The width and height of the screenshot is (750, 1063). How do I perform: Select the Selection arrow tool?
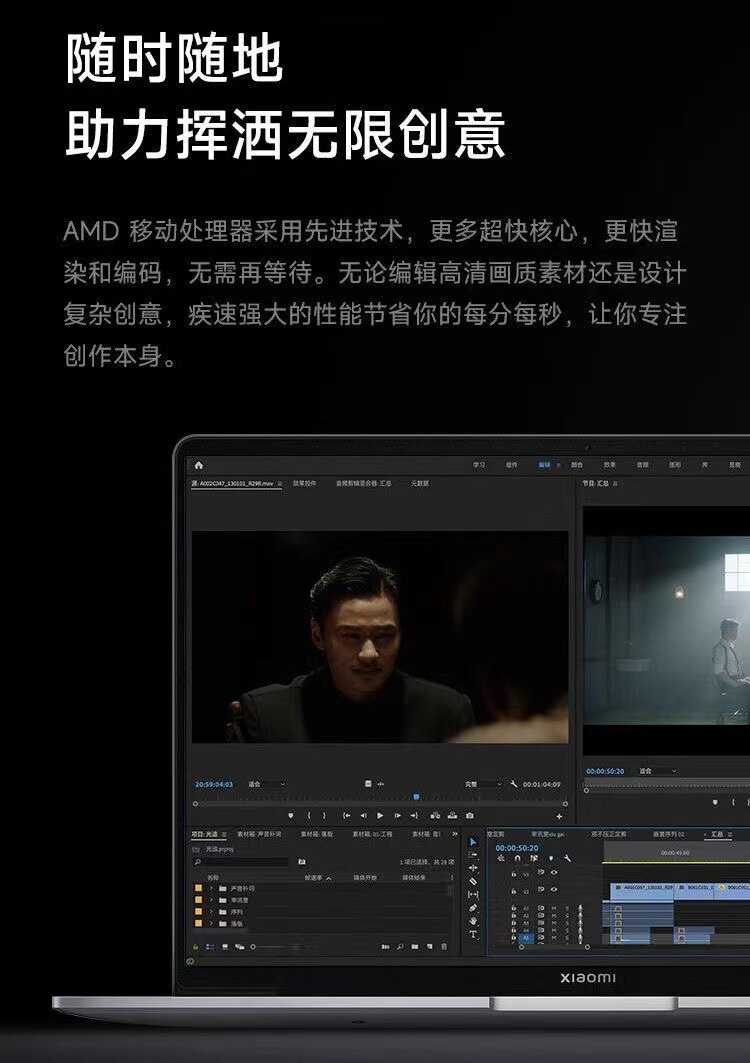[x=473, y=842]
